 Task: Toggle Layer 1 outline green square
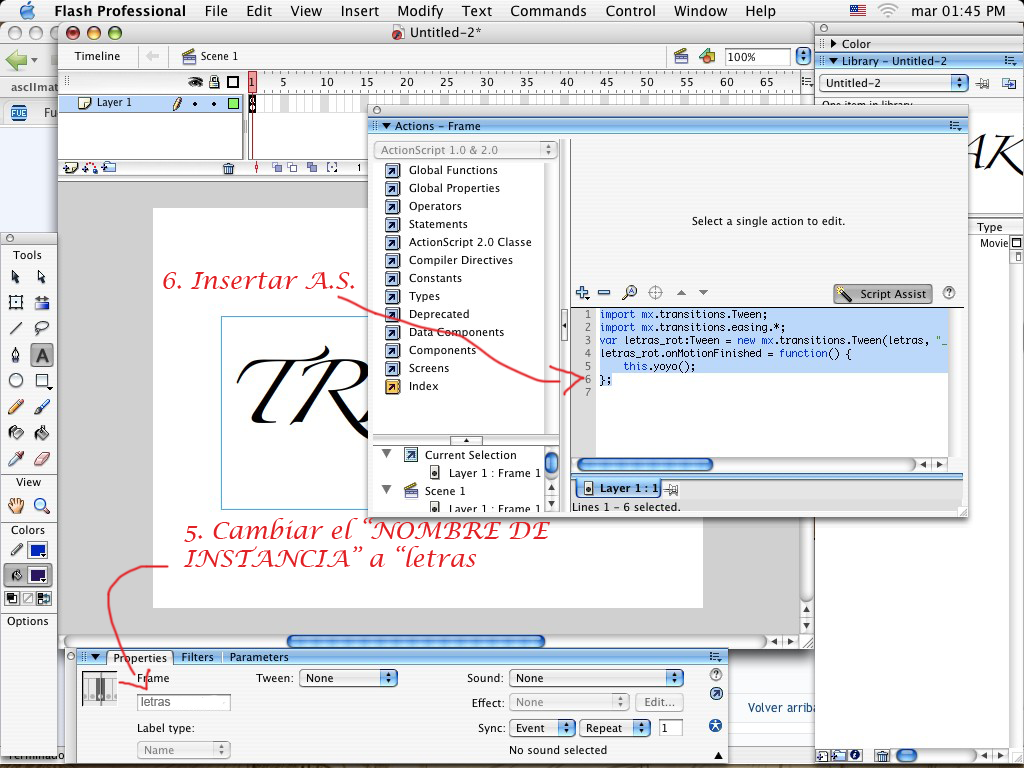(233, 103)
